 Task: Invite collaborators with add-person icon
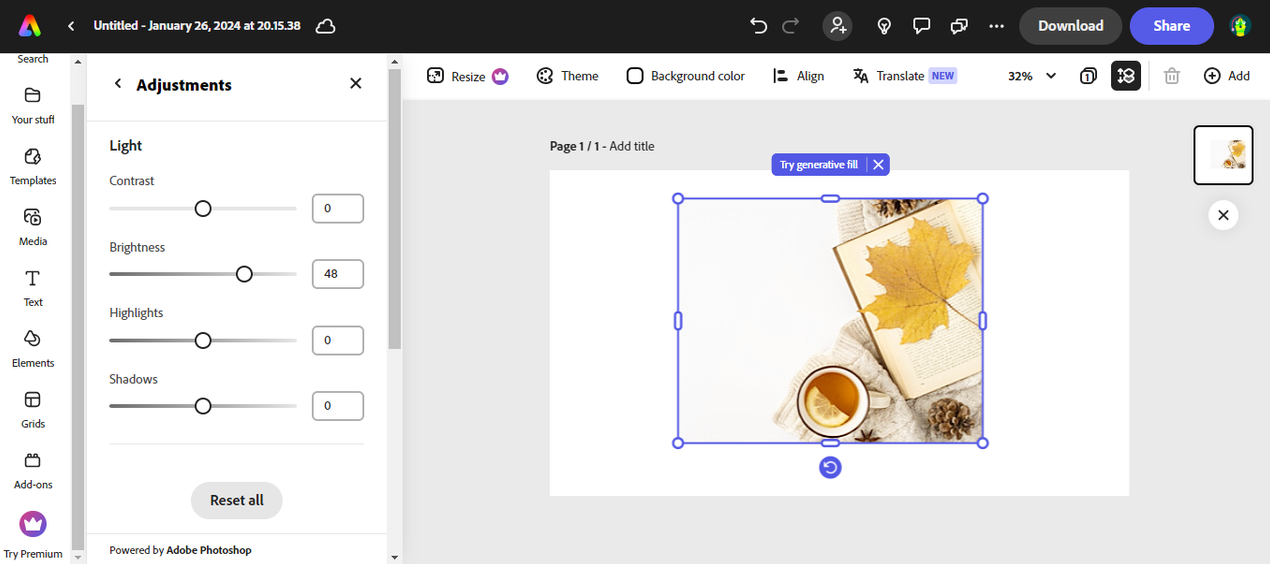838,26
